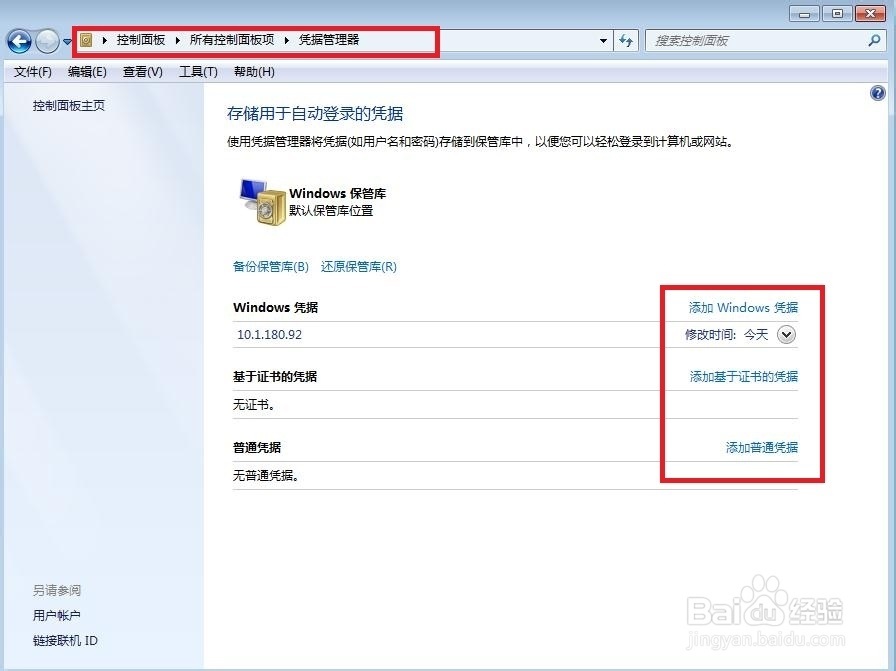This screenshot has height=671, width=896.
Task: Select 凭据管理器 breadcrumb segment
Action: (329, 40)
